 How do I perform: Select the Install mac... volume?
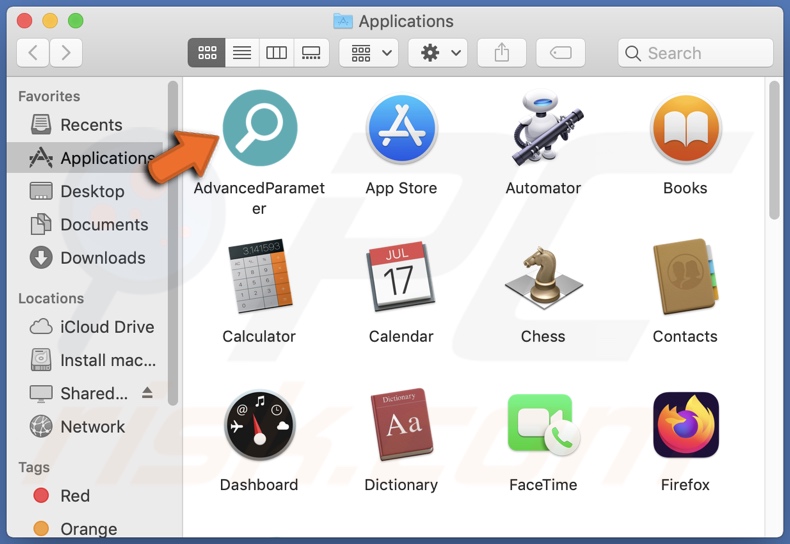click(x=86, y=360)
